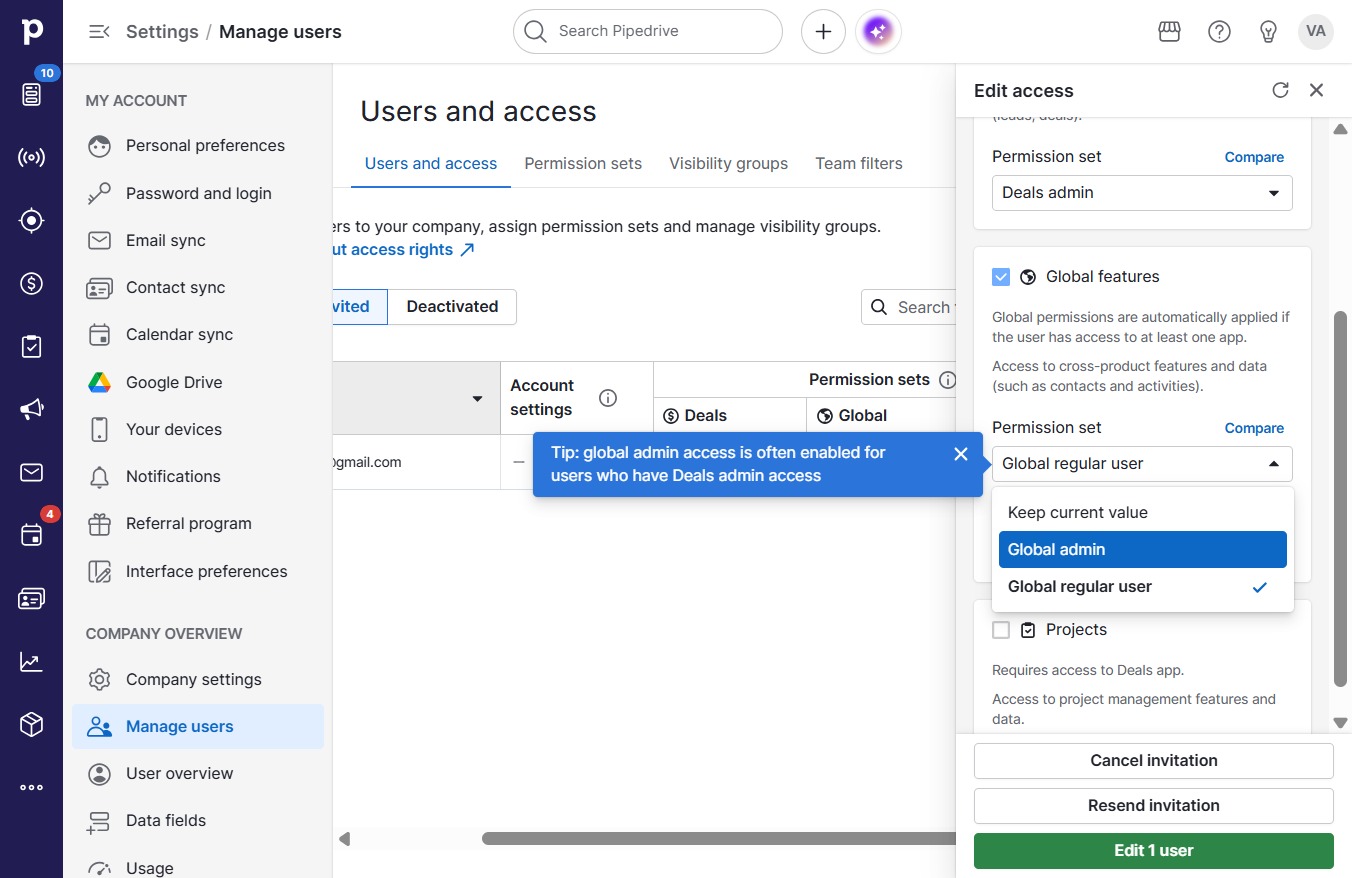Go to Email sync settings
Viewport: 1352px width, 878px height.
pyautogui.click(x=198, y=241)
